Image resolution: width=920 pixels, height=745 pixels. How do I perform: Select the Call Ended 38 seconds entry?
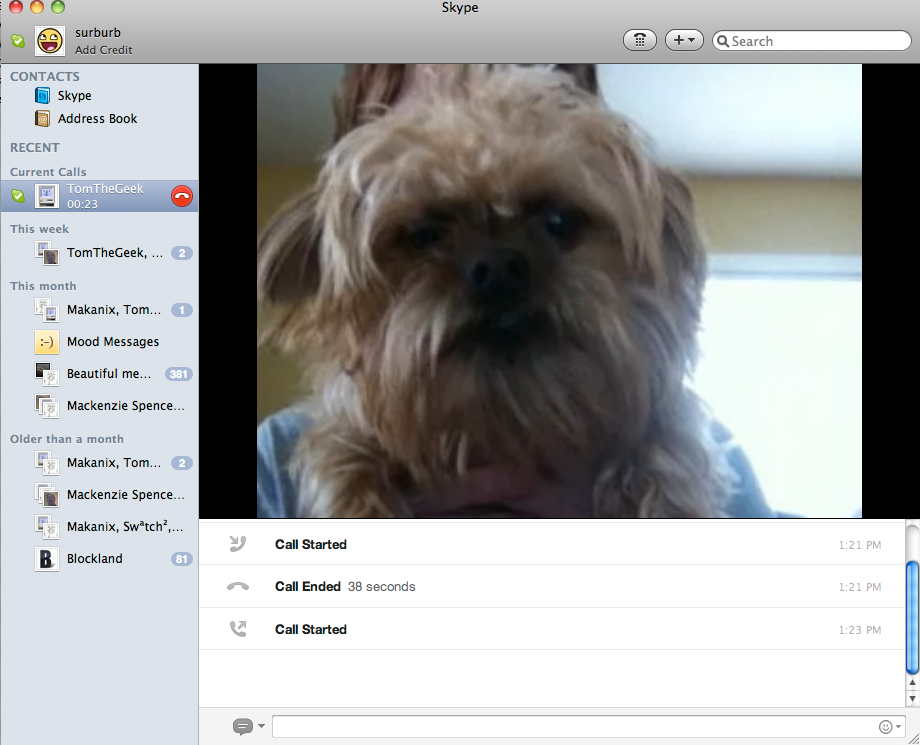[x=344, y=587]
